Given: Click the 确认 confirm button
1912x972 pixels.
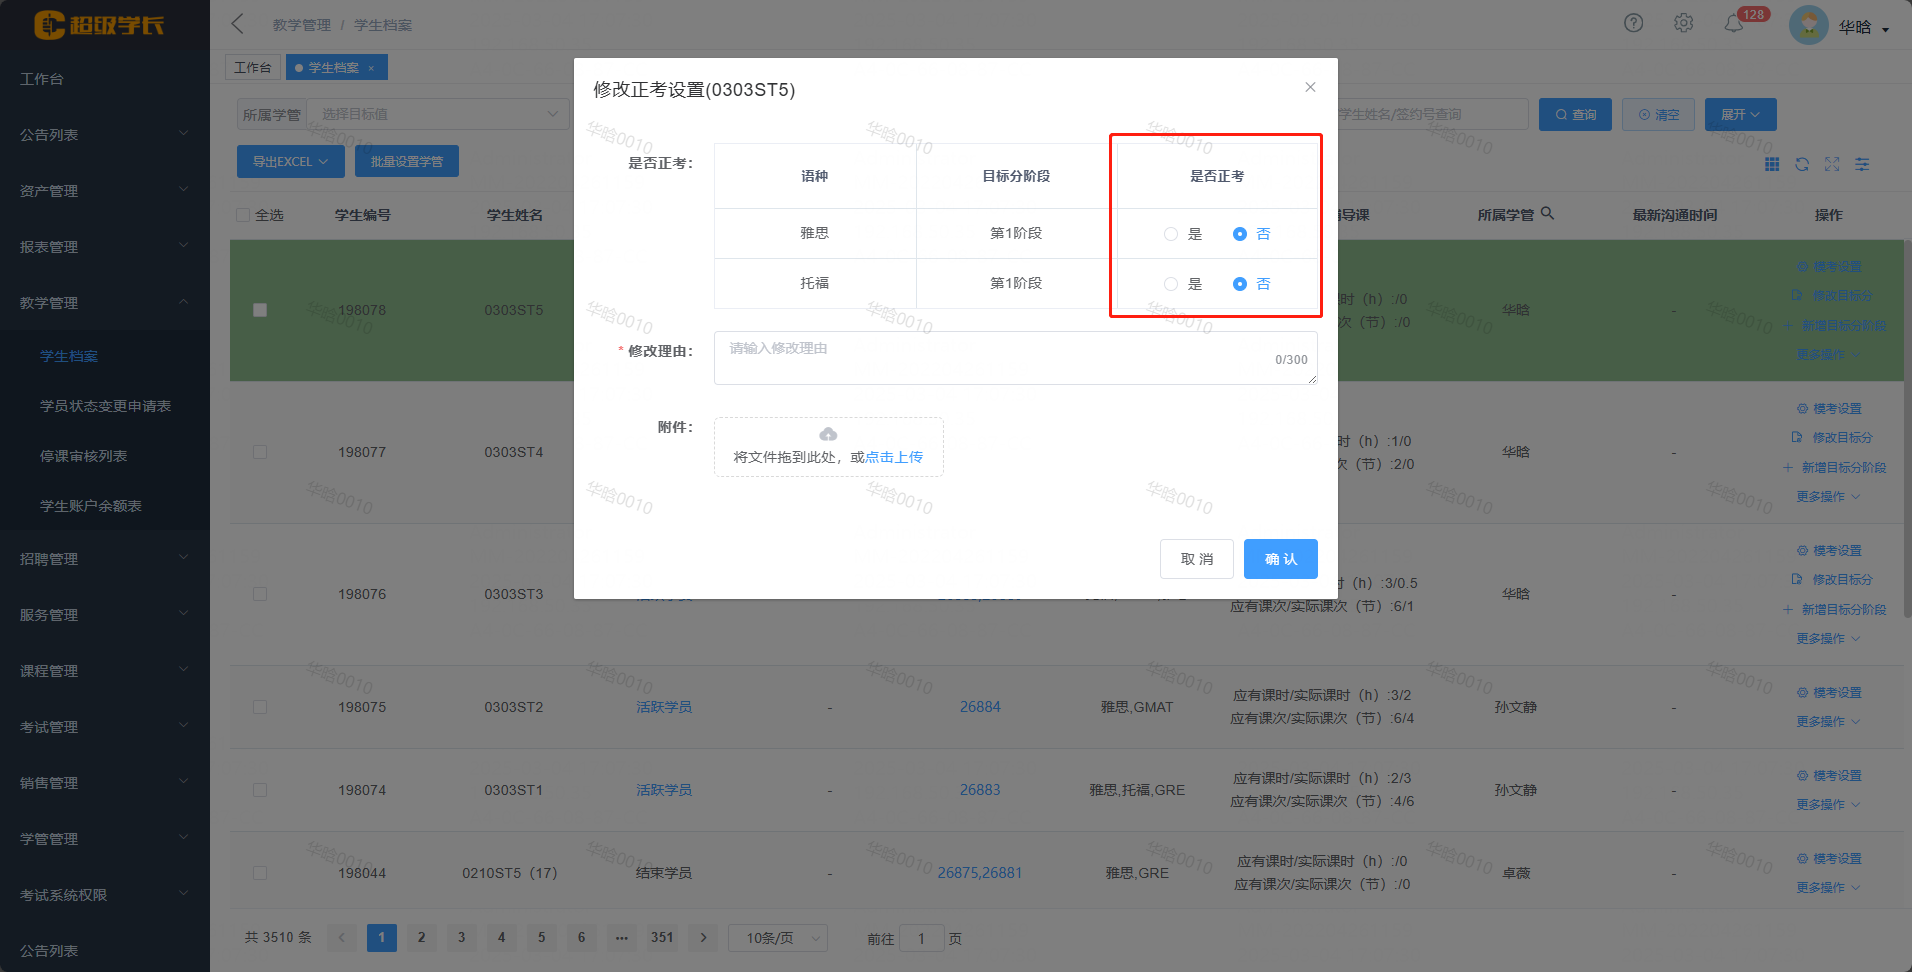Looking at the screenshot, I should (x=1280, y=559).
